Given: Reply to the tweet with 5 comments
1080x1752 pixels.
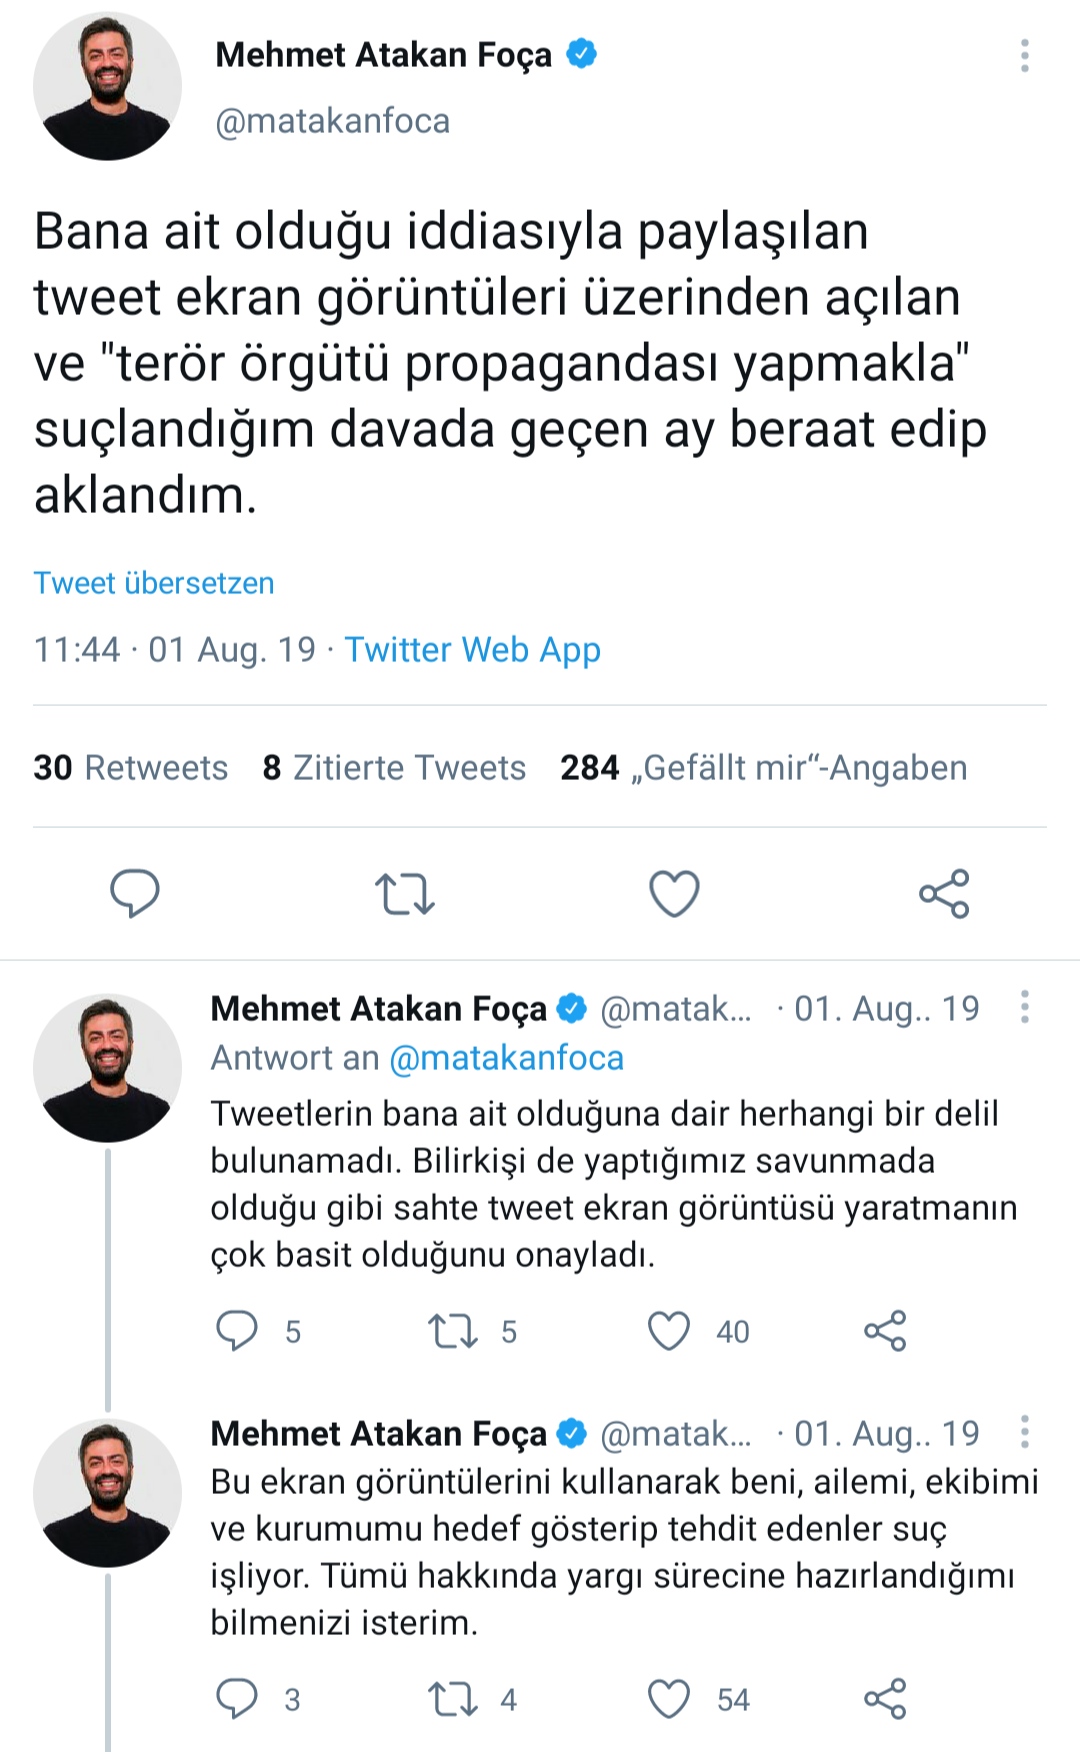Looking at the screenshot, I should click(x=237, y=1331).
